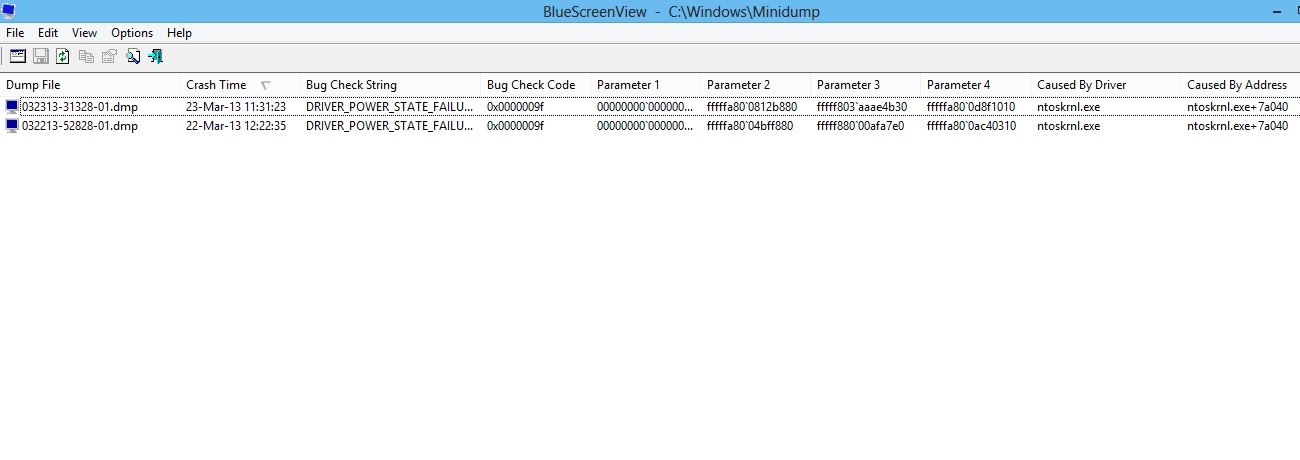The height and width of the screenshot is (460, 1300).
Task: Open the Properties toolbar icon
Action: point(109,57)
